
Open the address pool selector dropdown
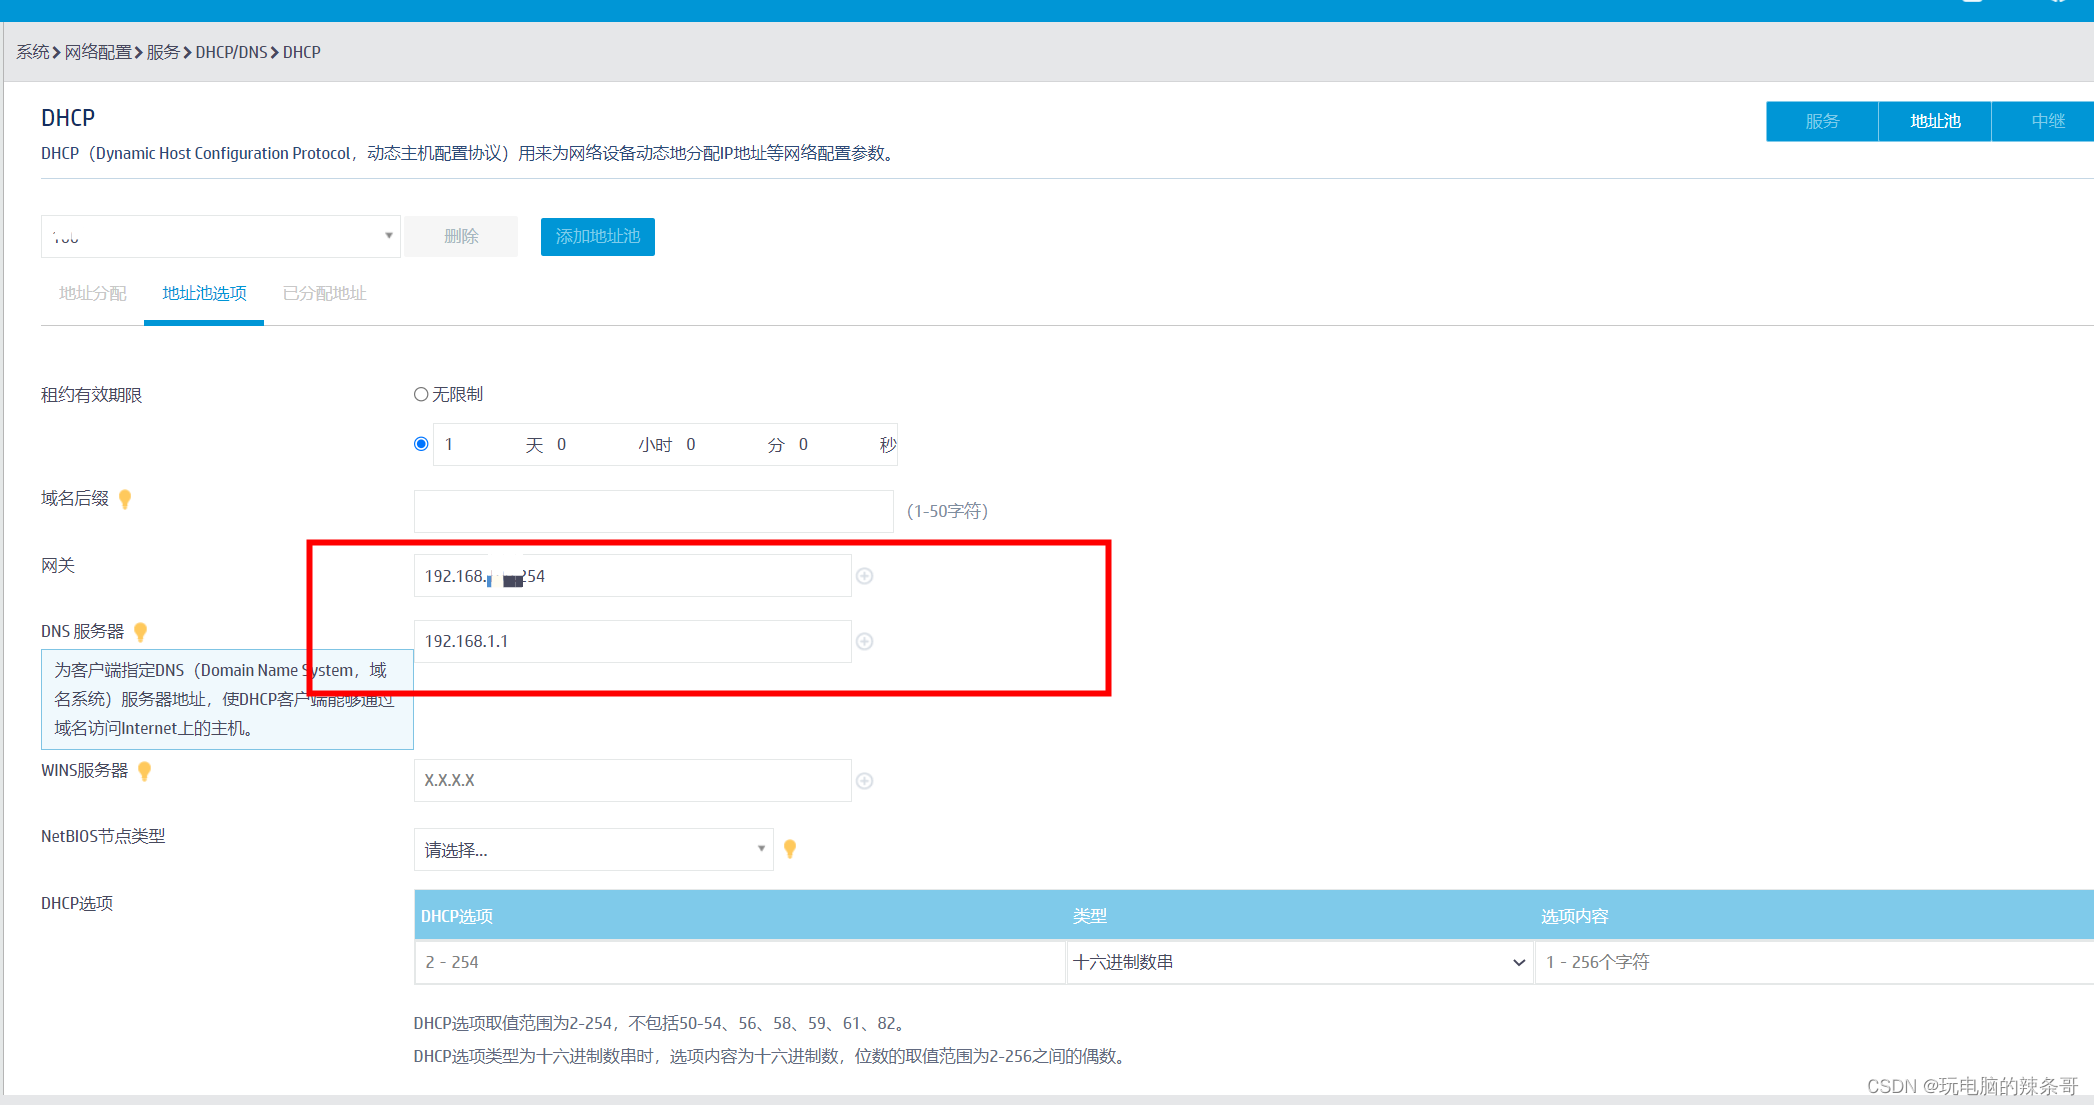click(x=220, y=237)
